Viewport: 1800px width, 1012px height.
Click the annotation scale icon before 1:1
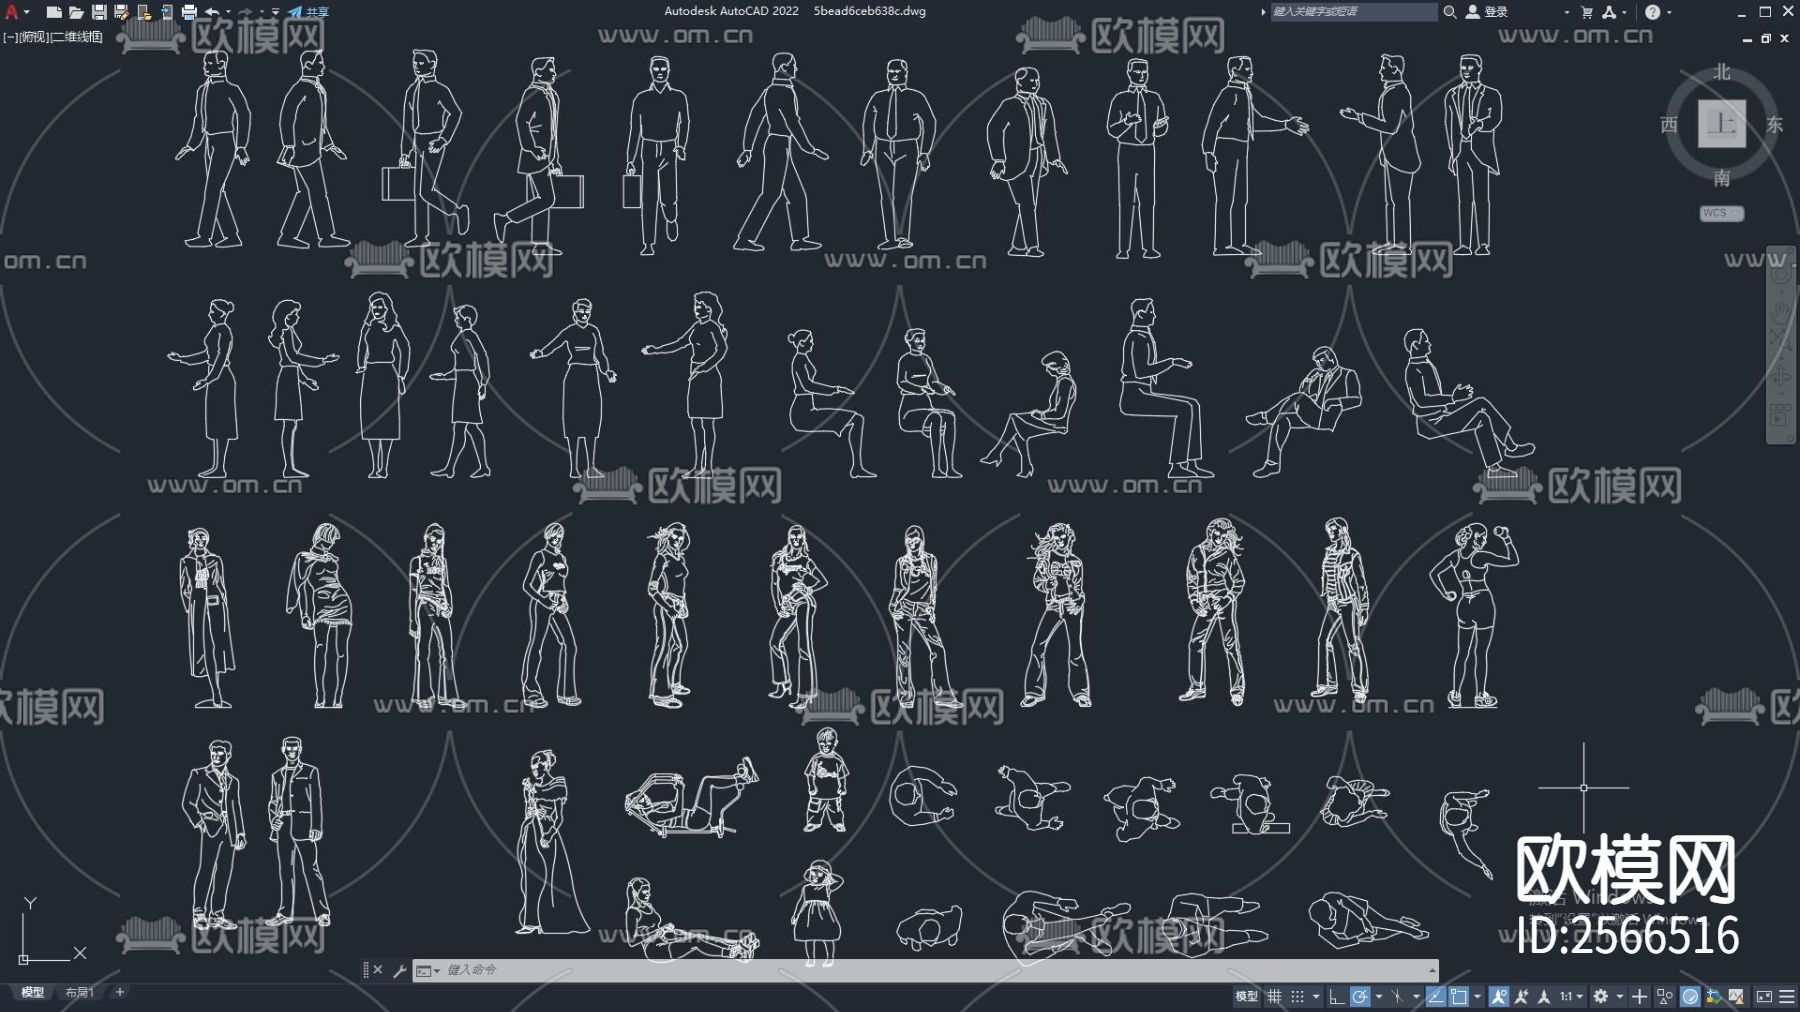tap(1544, 996)
